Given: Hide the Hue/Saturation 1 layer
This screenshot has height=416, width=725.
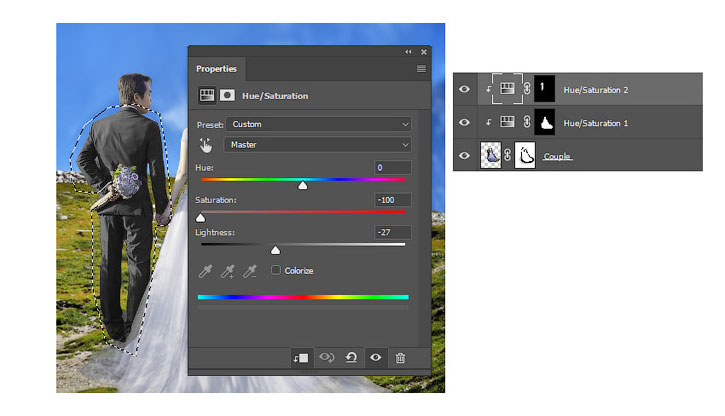Looking at the screenshot, I should pos(464,122).
